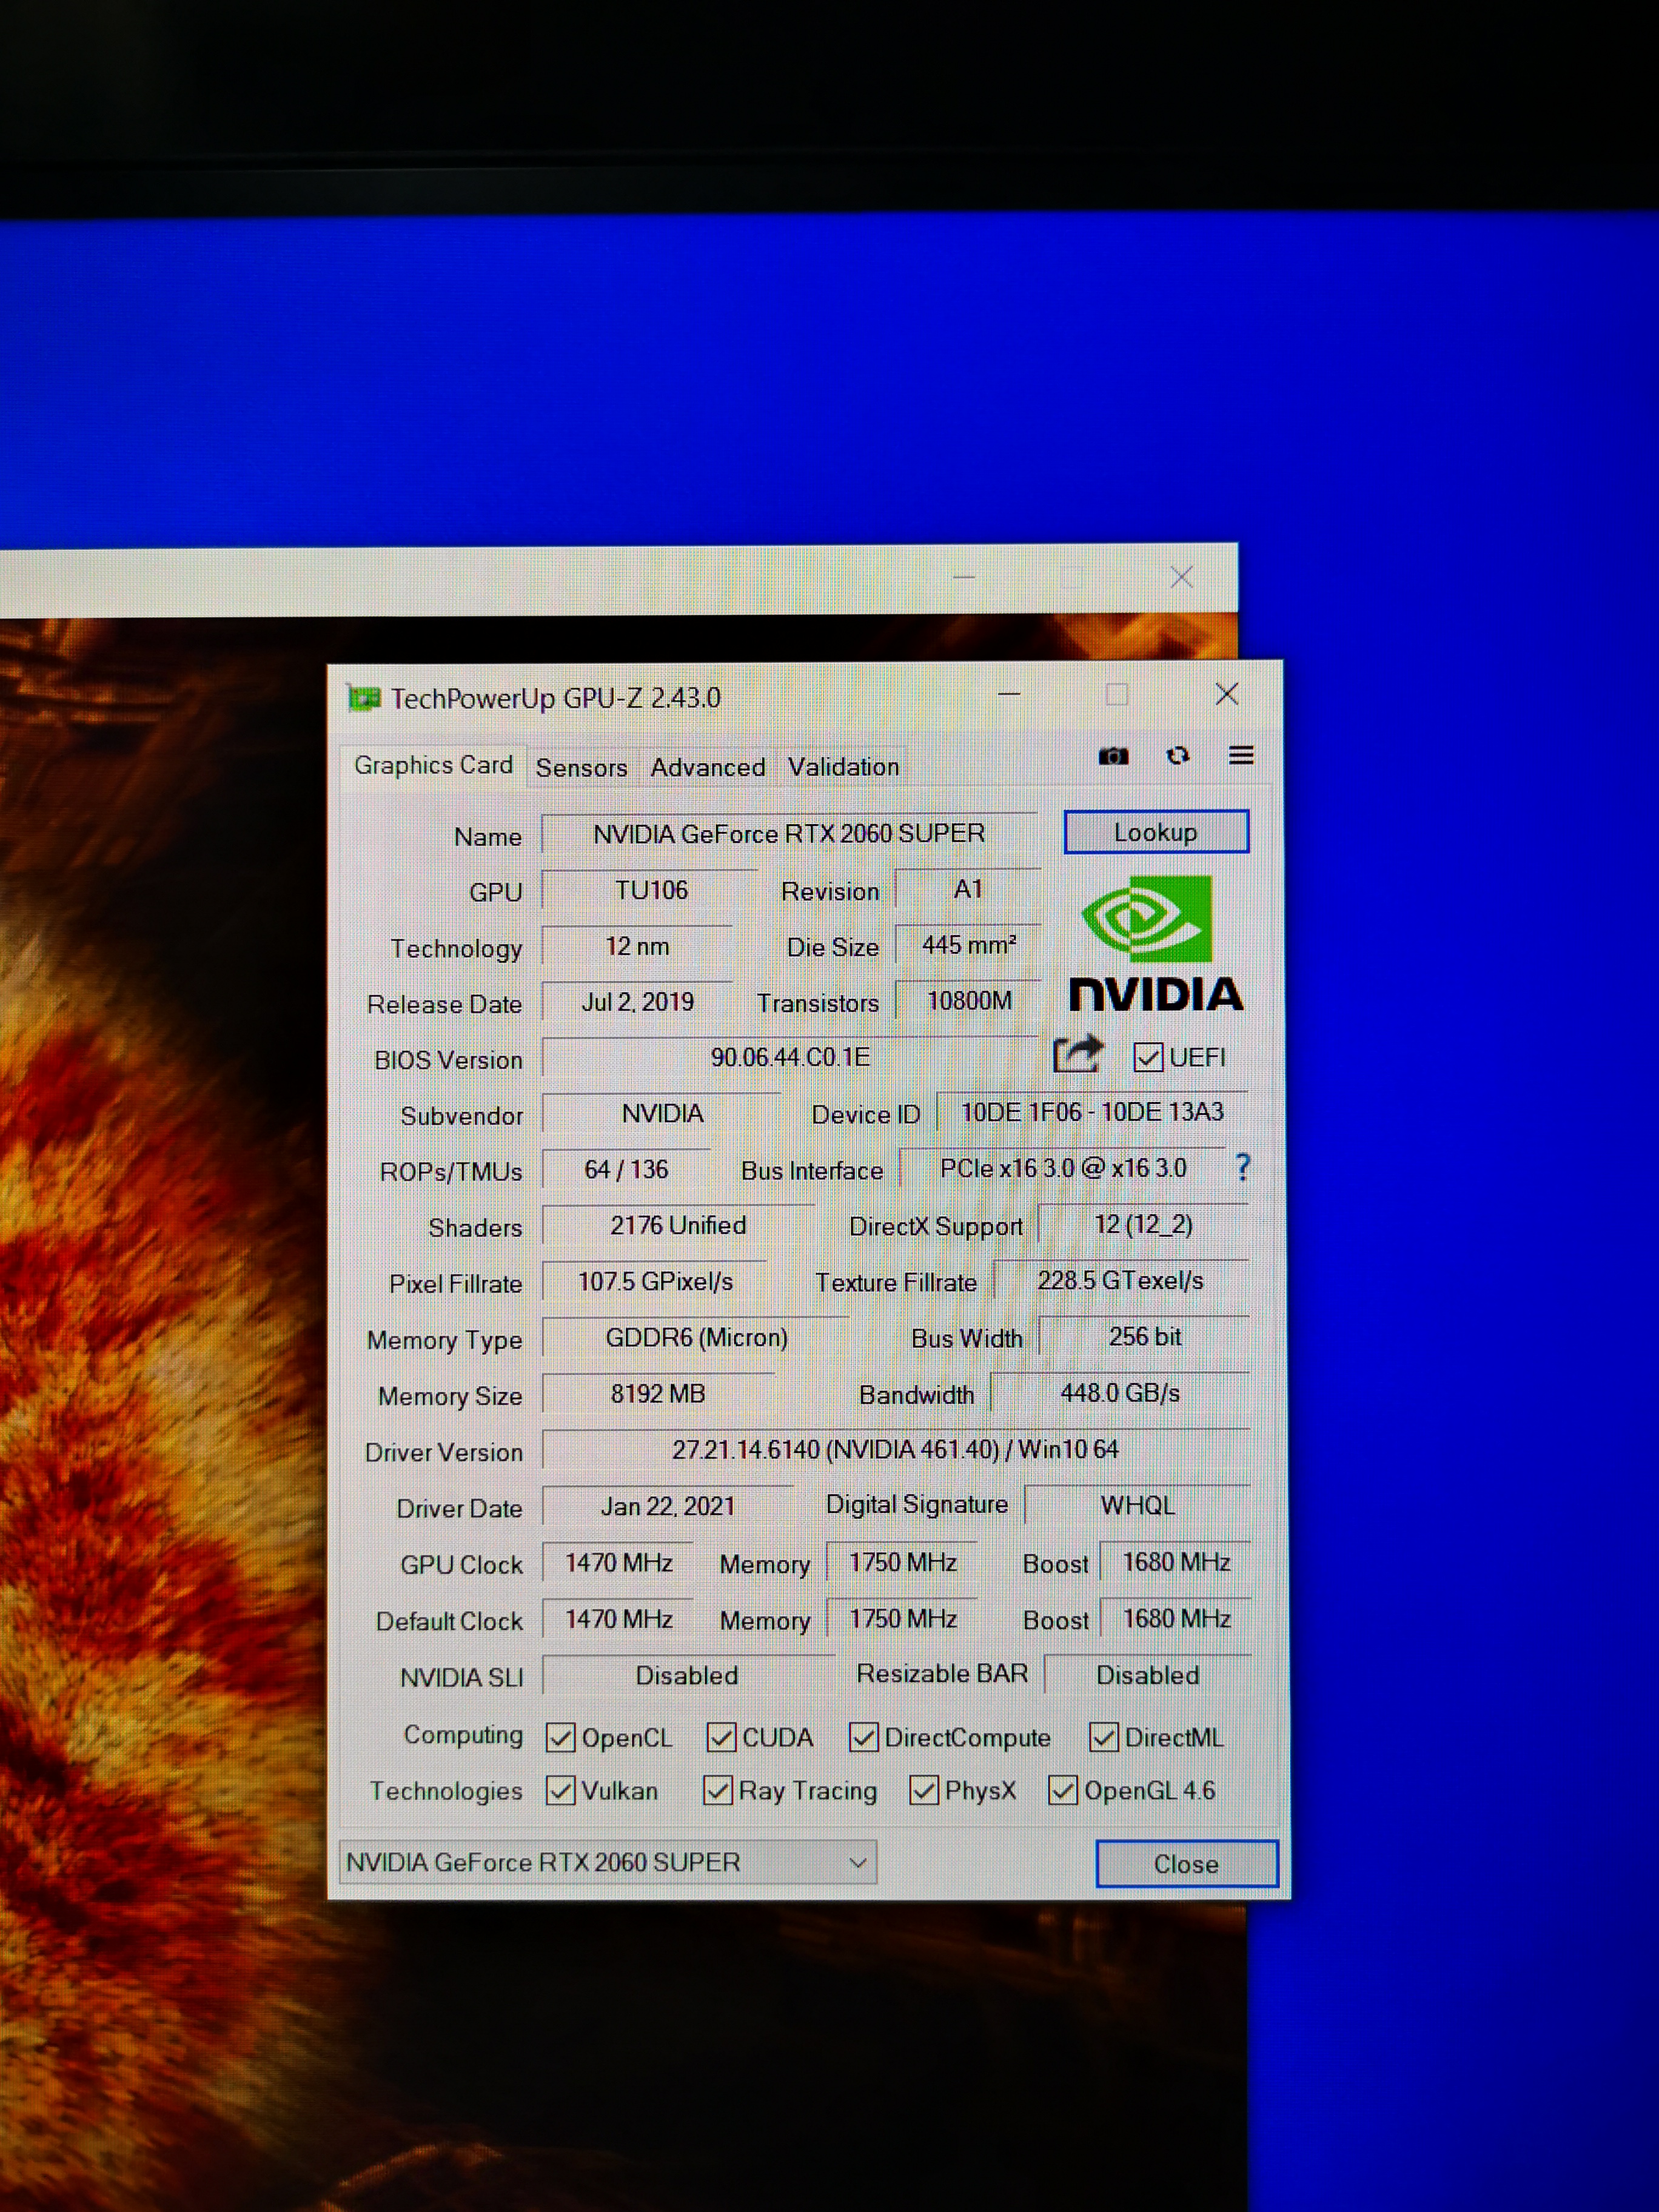This screenshot has width=1659, height=2212.
Task: Click the refresh icon in GPU-Z
Action: [x=1178, y=756]
